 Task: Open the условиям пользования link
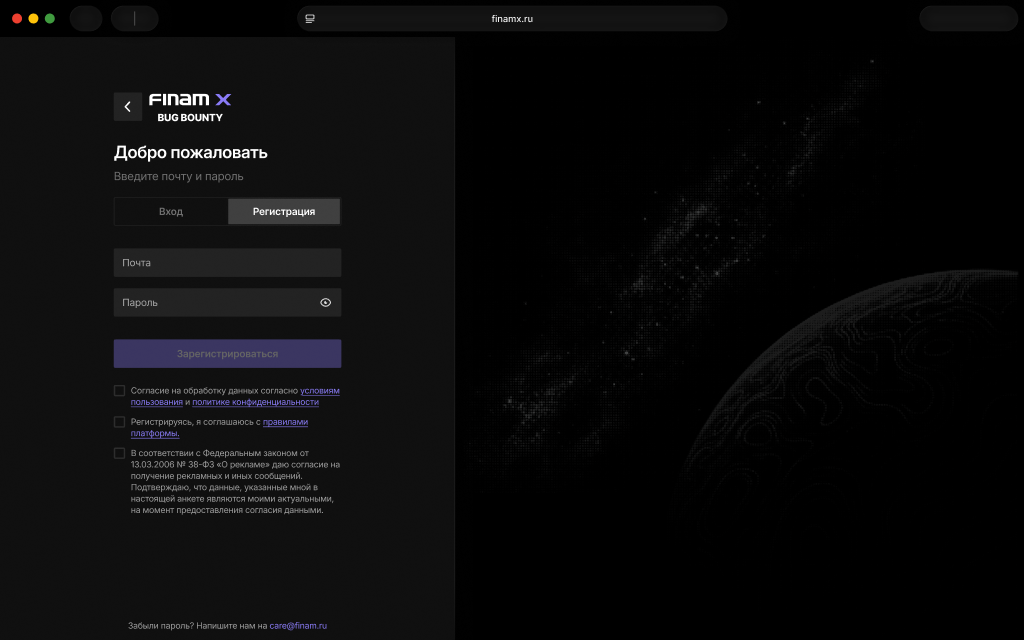coord(319,391)
